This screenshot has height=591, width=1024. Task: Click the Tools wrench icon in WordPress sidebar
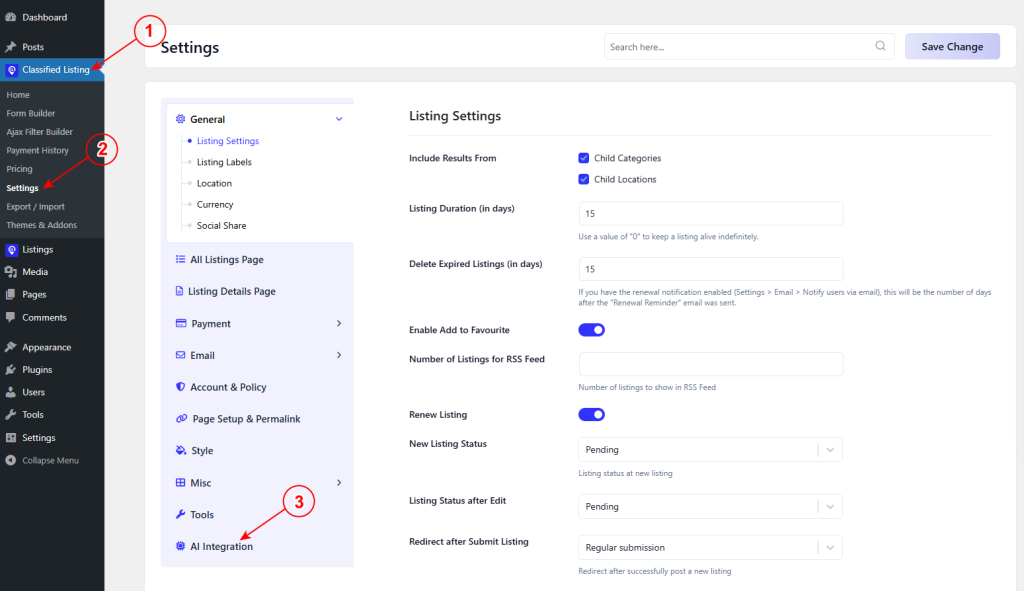pyautogui.click(x=10, y=415)
